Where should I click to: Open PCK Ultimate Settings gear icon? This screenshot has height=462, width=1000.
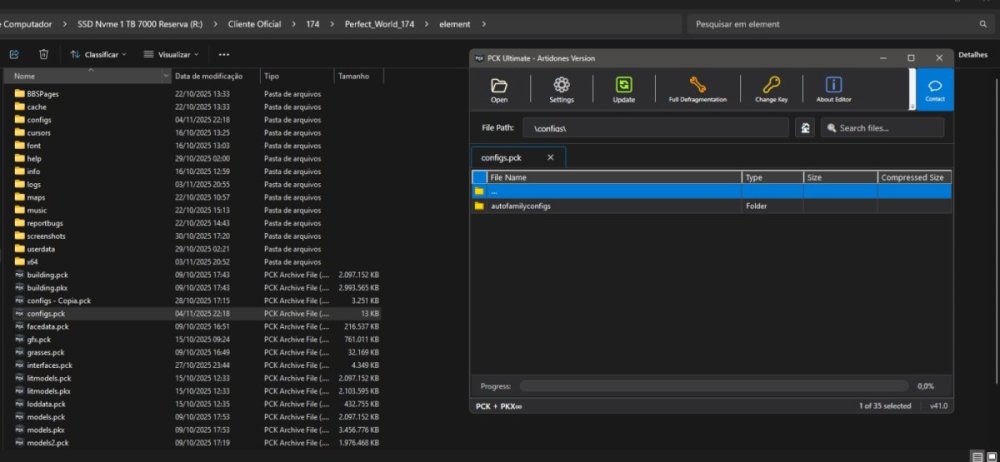coord(561,89)
